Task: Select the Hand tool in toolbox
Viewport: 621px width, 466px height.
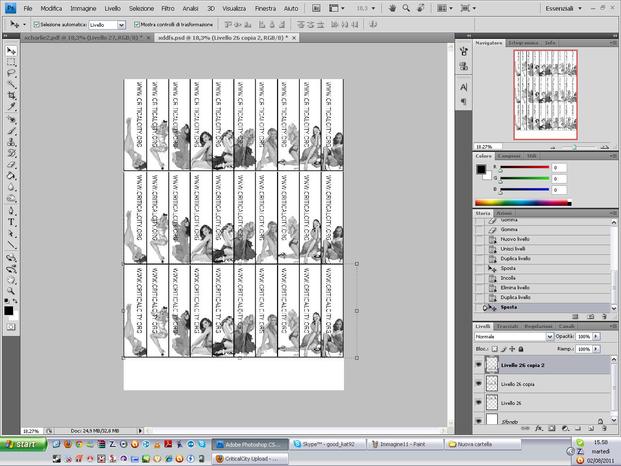Action: click(11, 281)
